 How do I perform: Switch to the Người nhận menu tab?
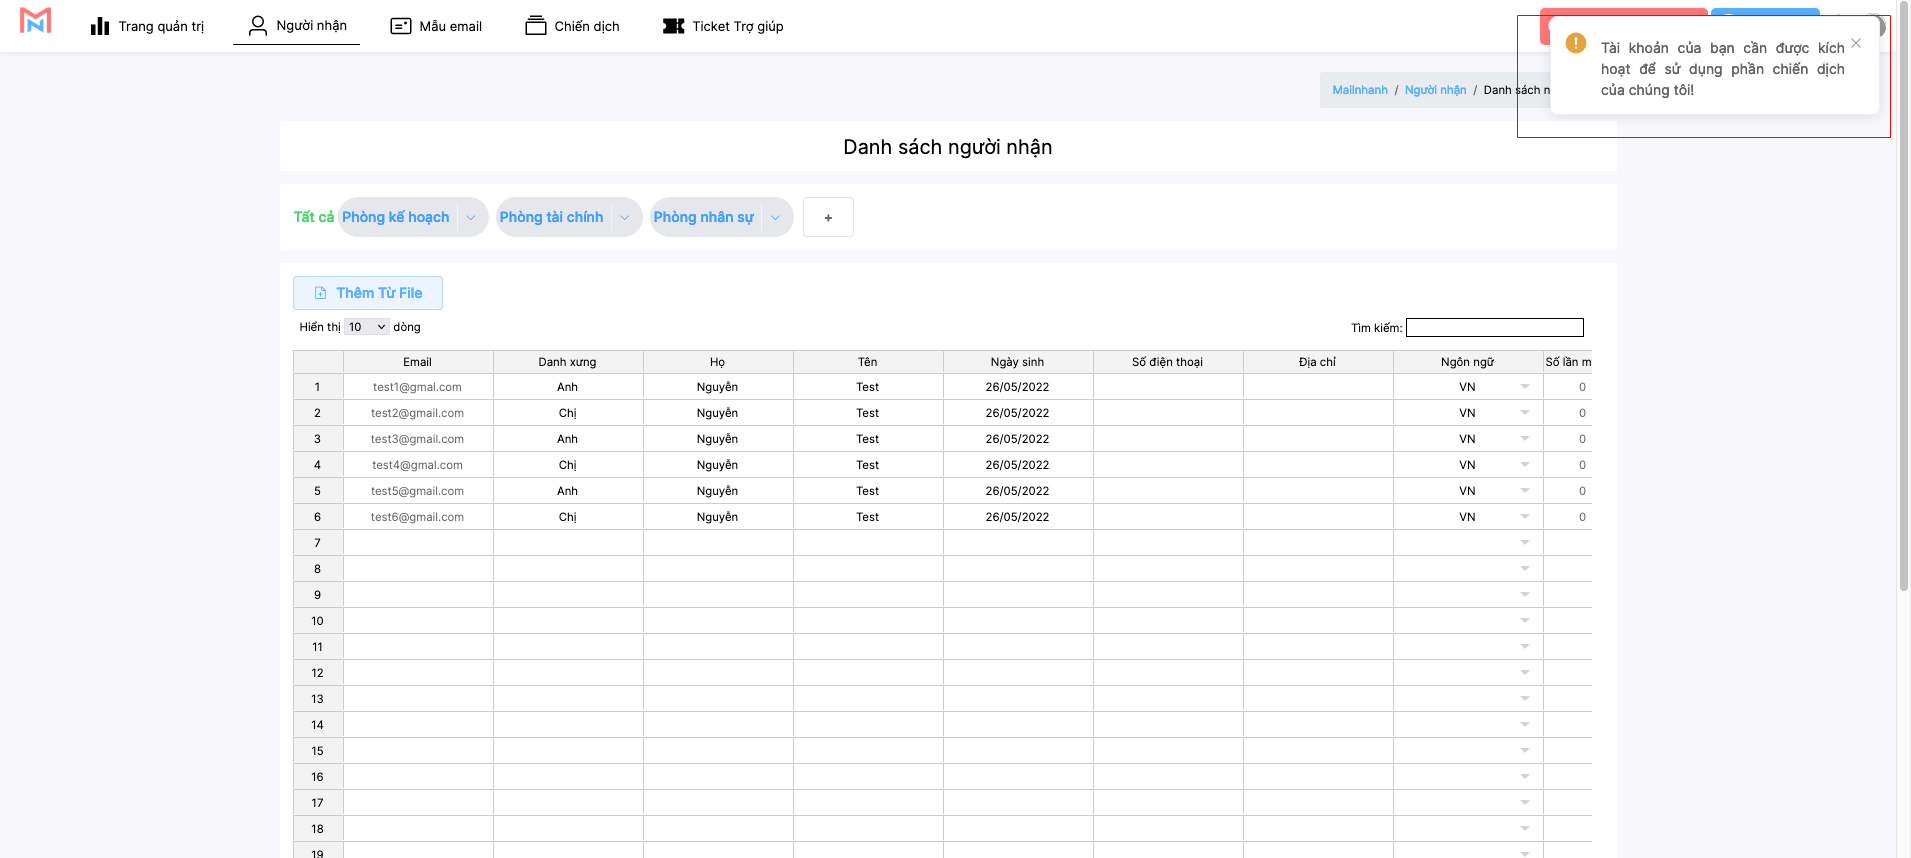tap(297, 26)
